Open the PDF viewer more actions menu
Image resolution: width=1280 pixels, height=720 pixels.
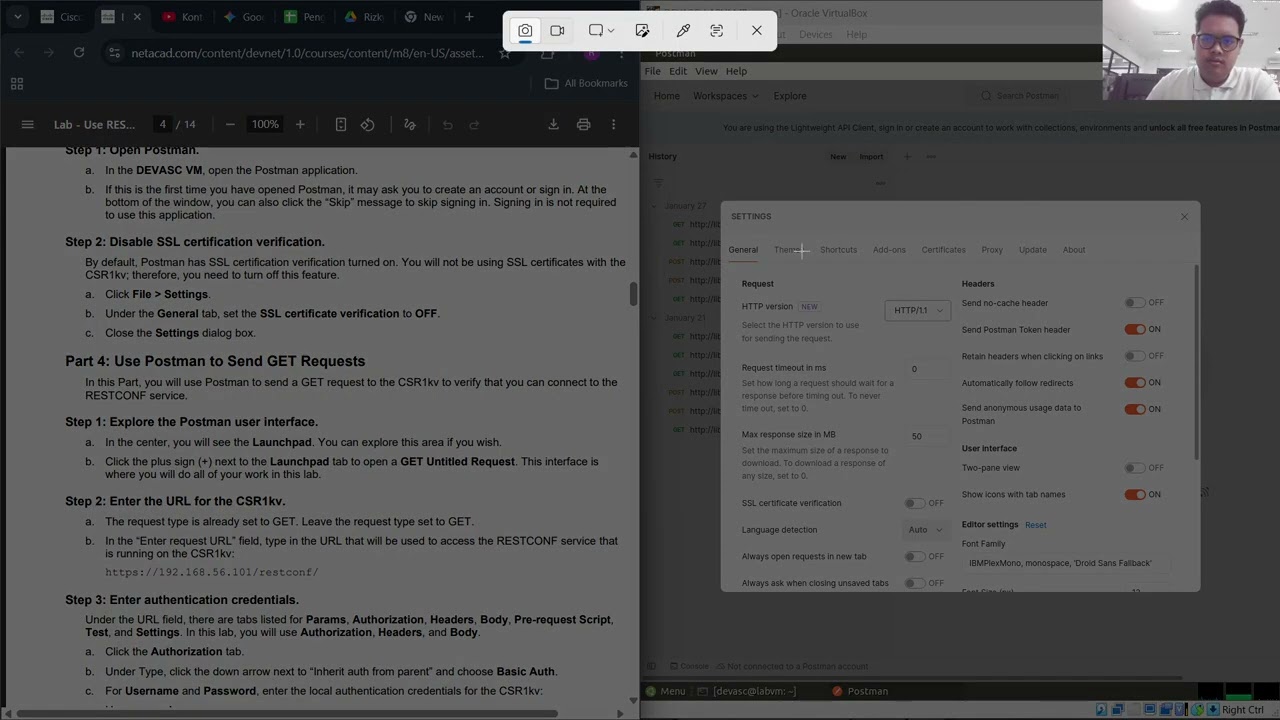click(614, 124)
